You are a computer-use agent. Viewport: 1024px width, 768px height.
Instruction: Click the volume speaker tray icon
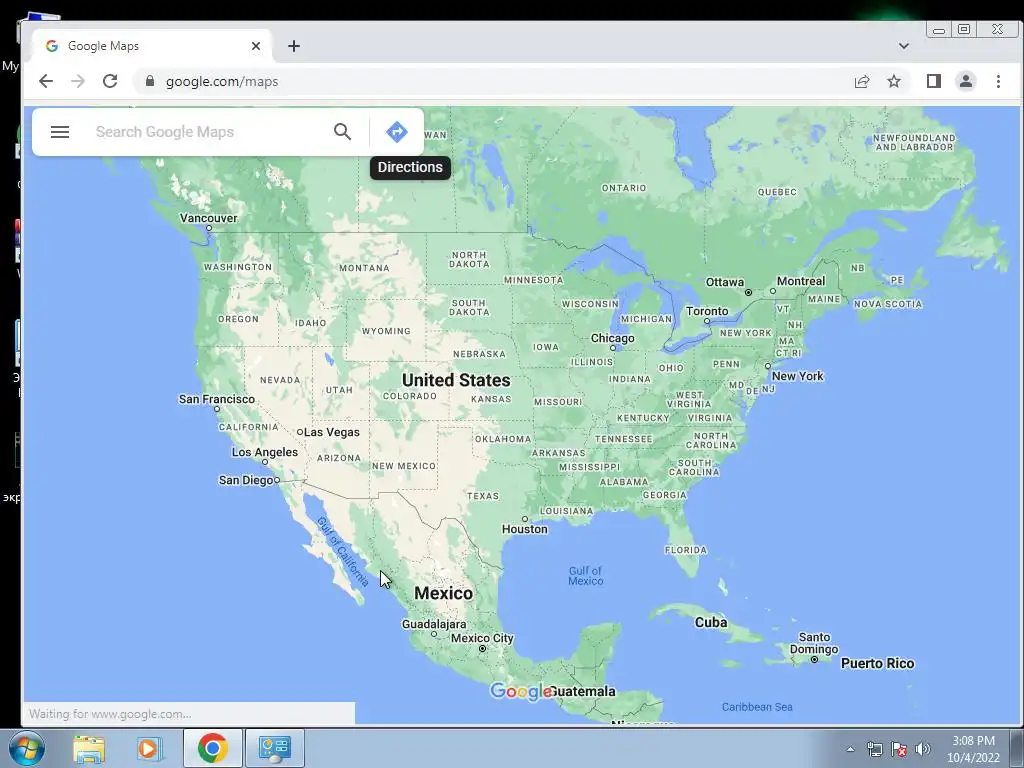click(923, 749)
